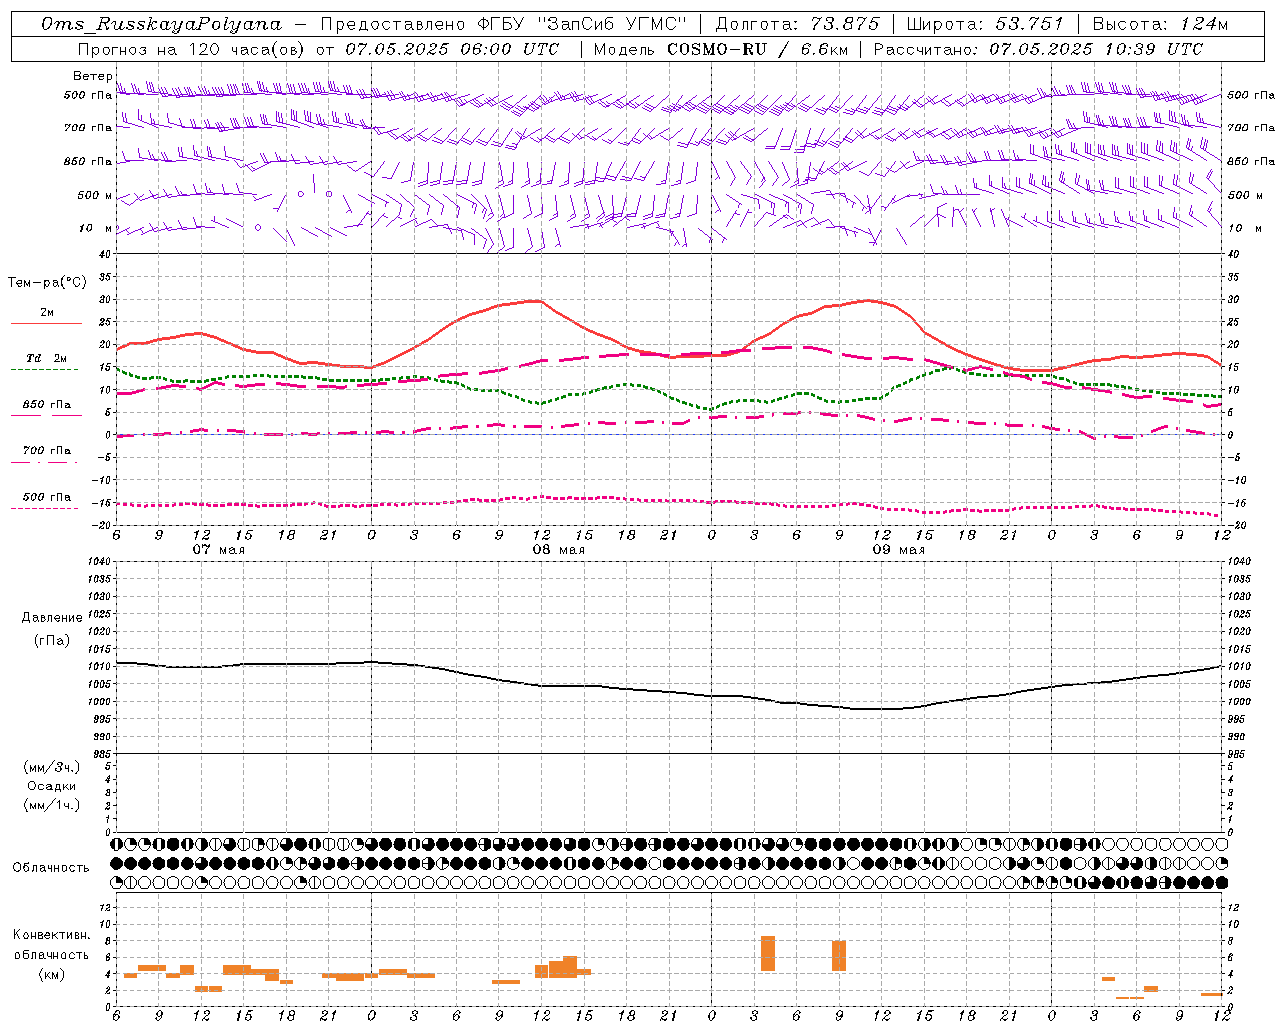This screenshot has height=1024, width=1280.
Task: Click the Облачность cloud cover label
Action: click(x=51, y=867)
